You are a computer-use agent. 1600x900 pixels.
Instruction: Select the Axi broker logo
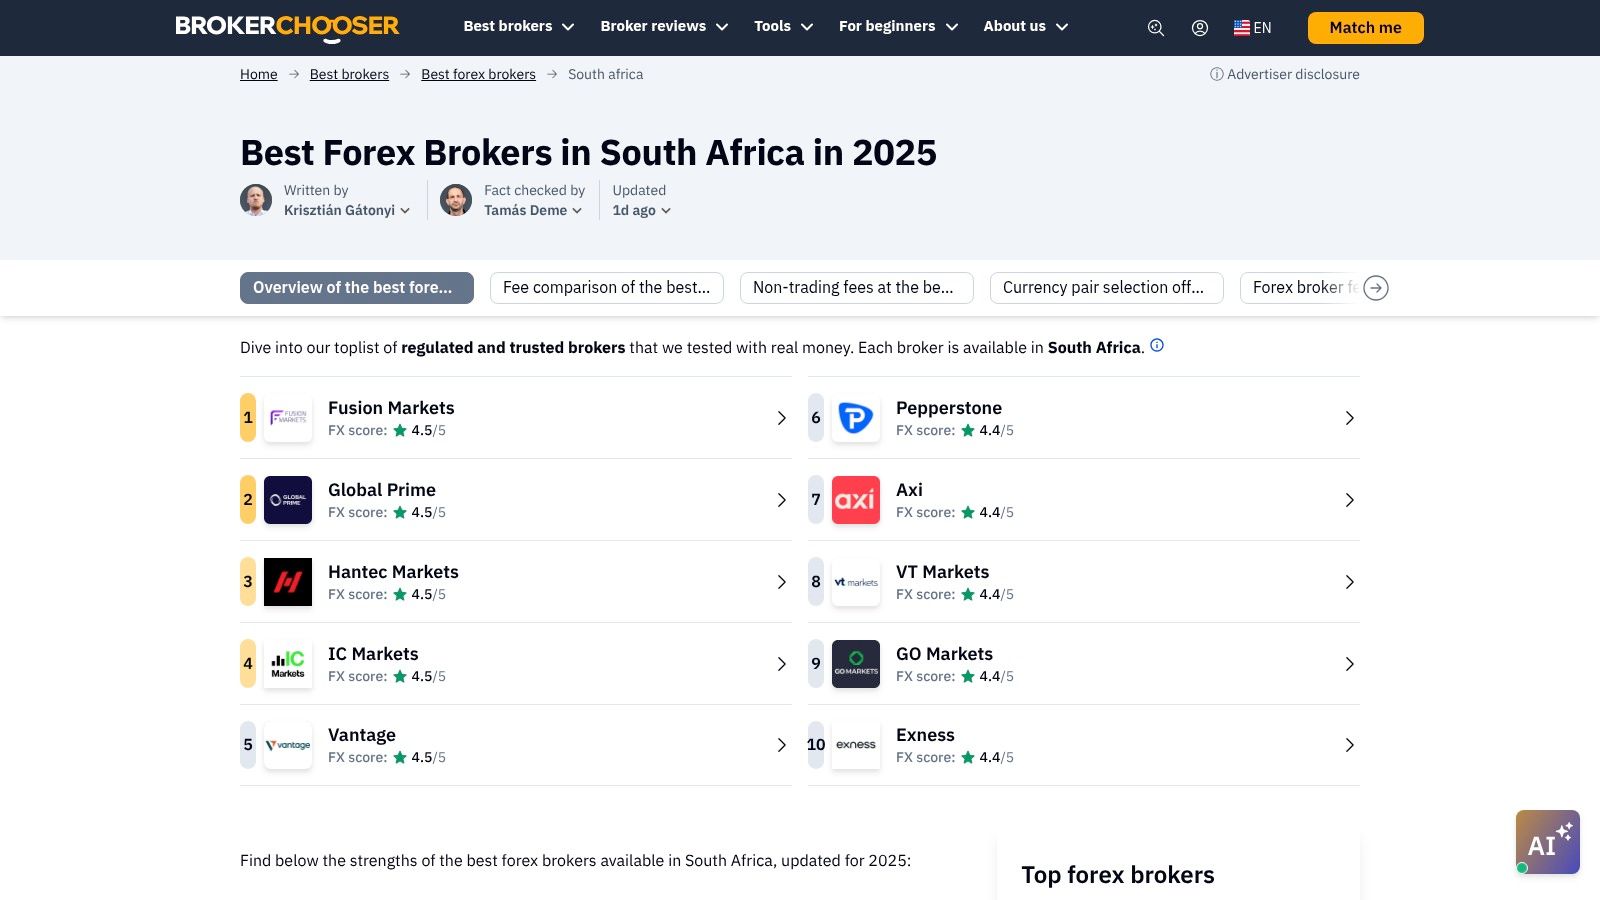[x=855, y=500]
